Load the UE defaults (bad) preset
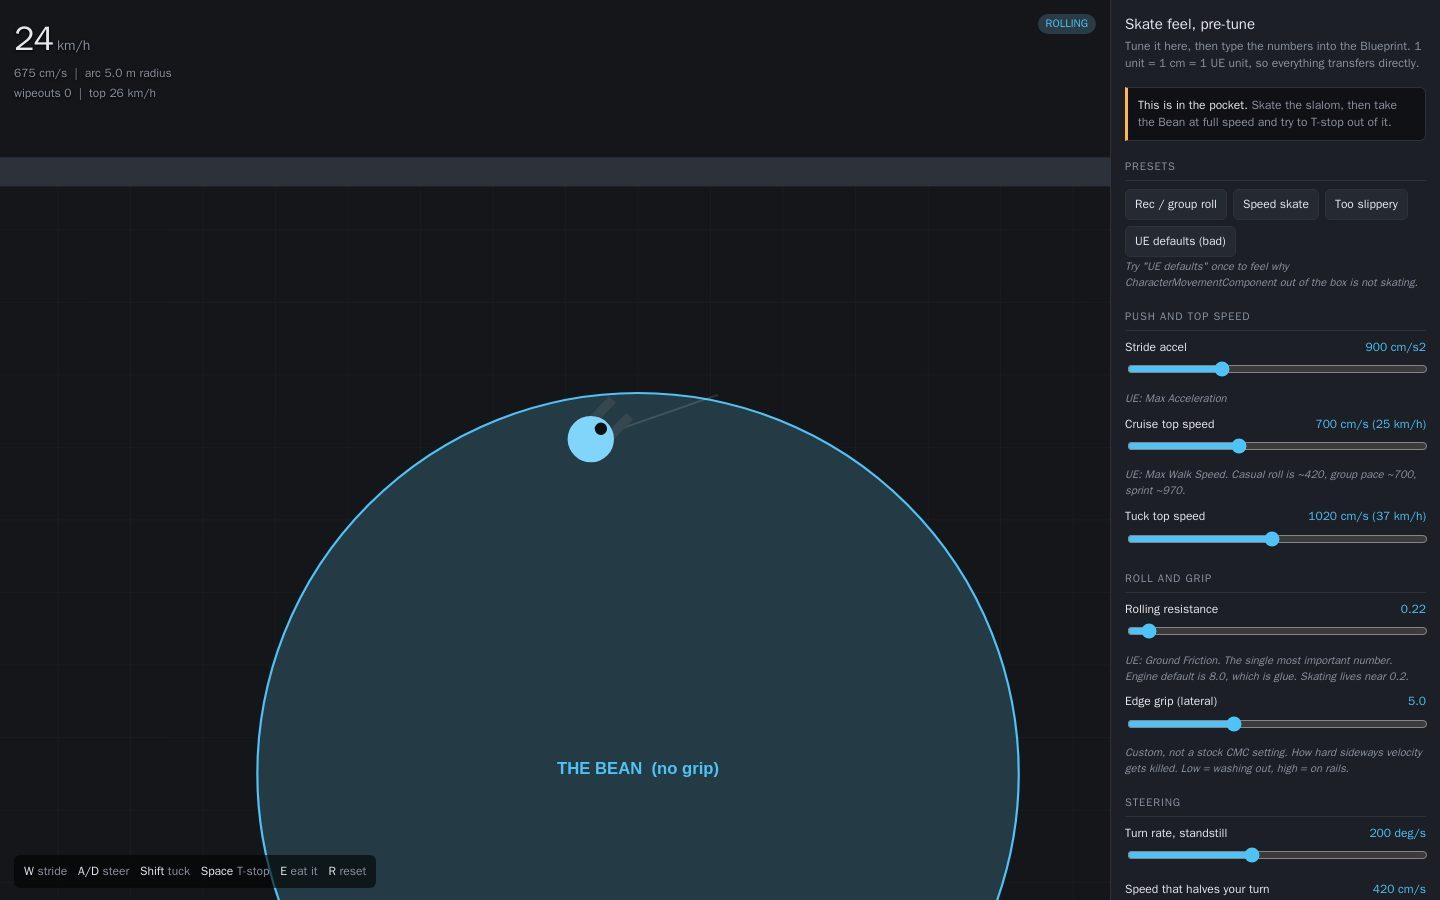 pyautogui.click(x=1180, y=241)
